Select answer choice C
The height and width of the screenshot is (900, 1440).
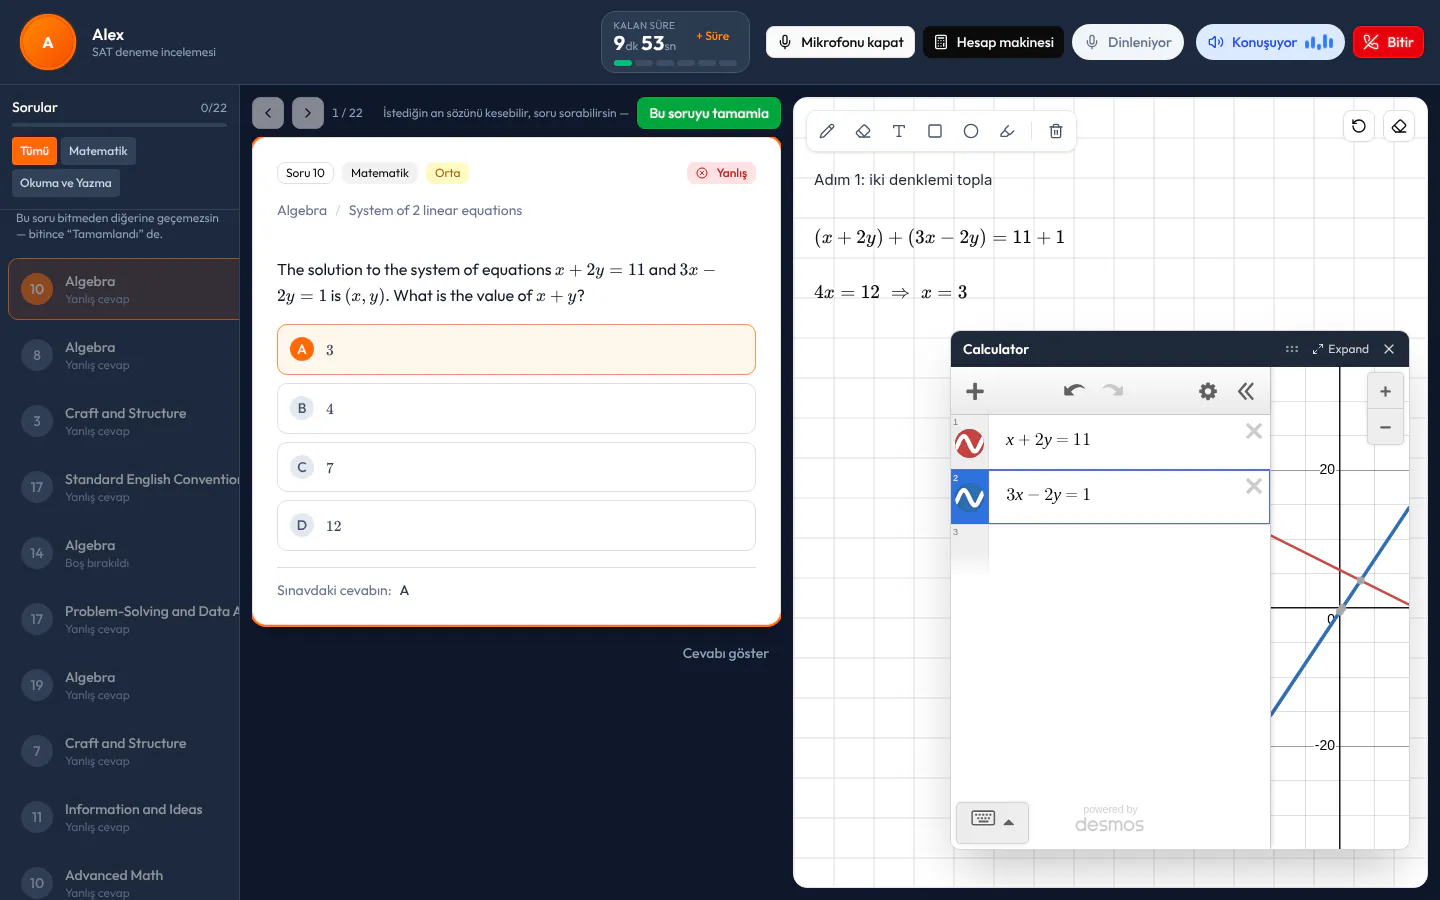pos(516,467)
